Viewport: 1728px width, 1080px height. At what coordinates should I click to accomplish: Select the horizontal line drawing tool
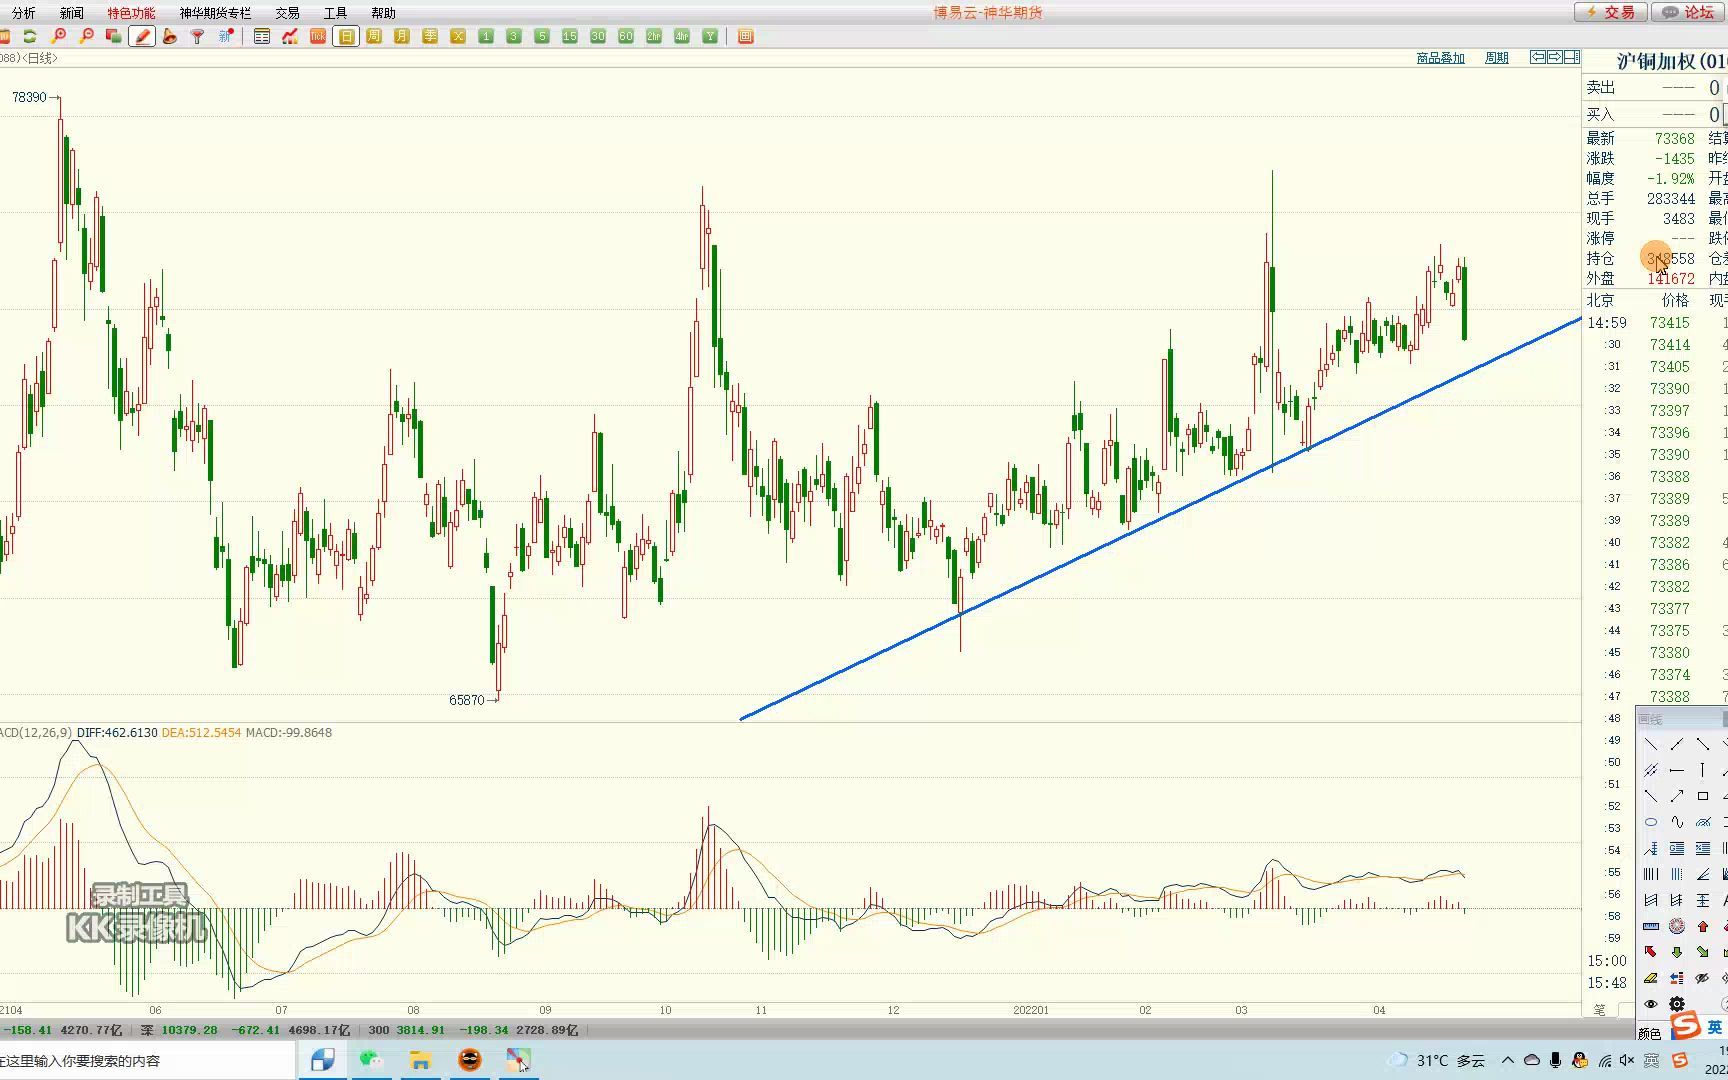(x=1677, y=770)
